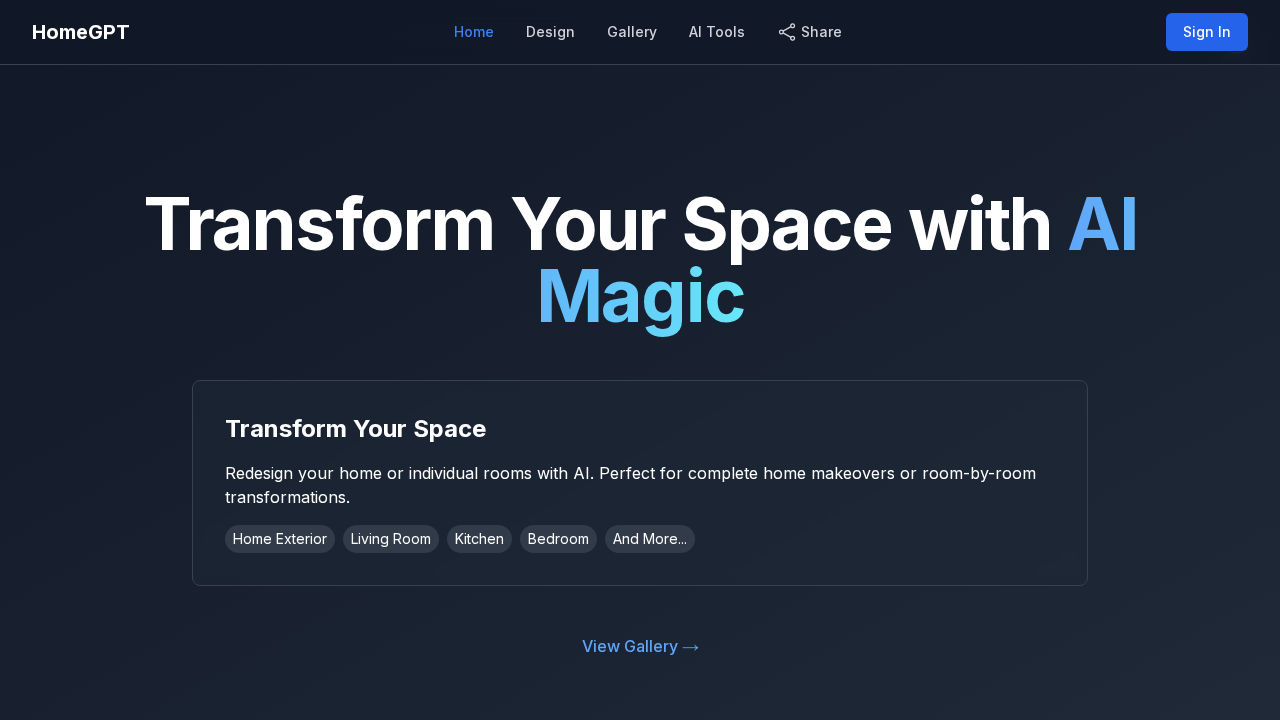
Task: Navigate to the Gallery section
Action: click(x=632, y=31)
